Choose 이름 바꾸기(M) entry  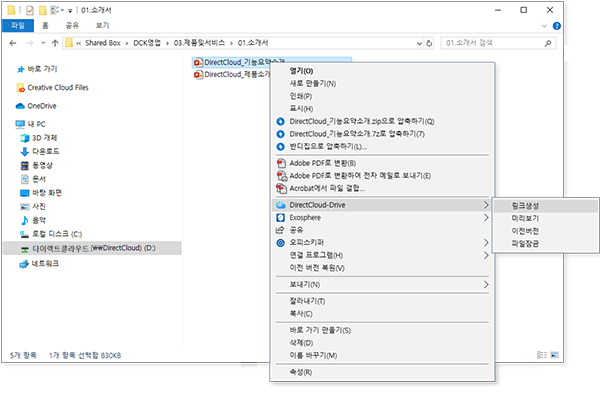[x=383, y=356]
